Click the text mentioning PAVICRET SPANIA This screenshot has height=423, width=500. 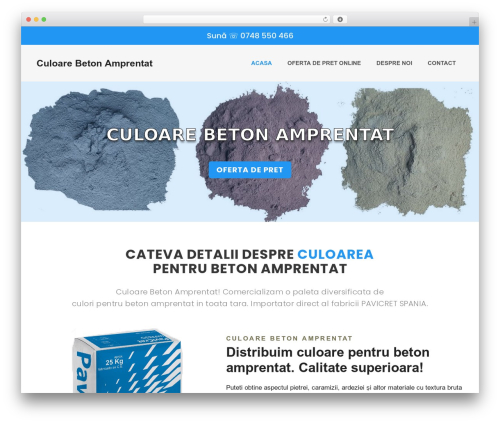[x=250, y=304]
